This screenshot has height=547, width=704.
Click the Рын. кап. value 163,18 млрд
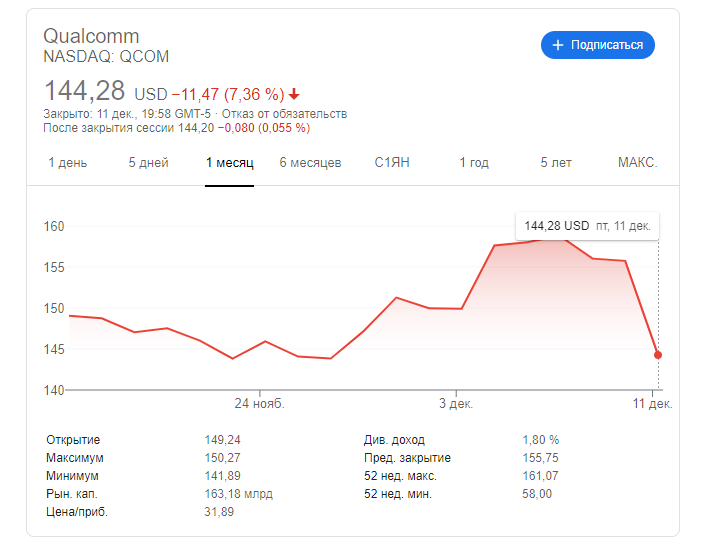[x=238, y=493]
